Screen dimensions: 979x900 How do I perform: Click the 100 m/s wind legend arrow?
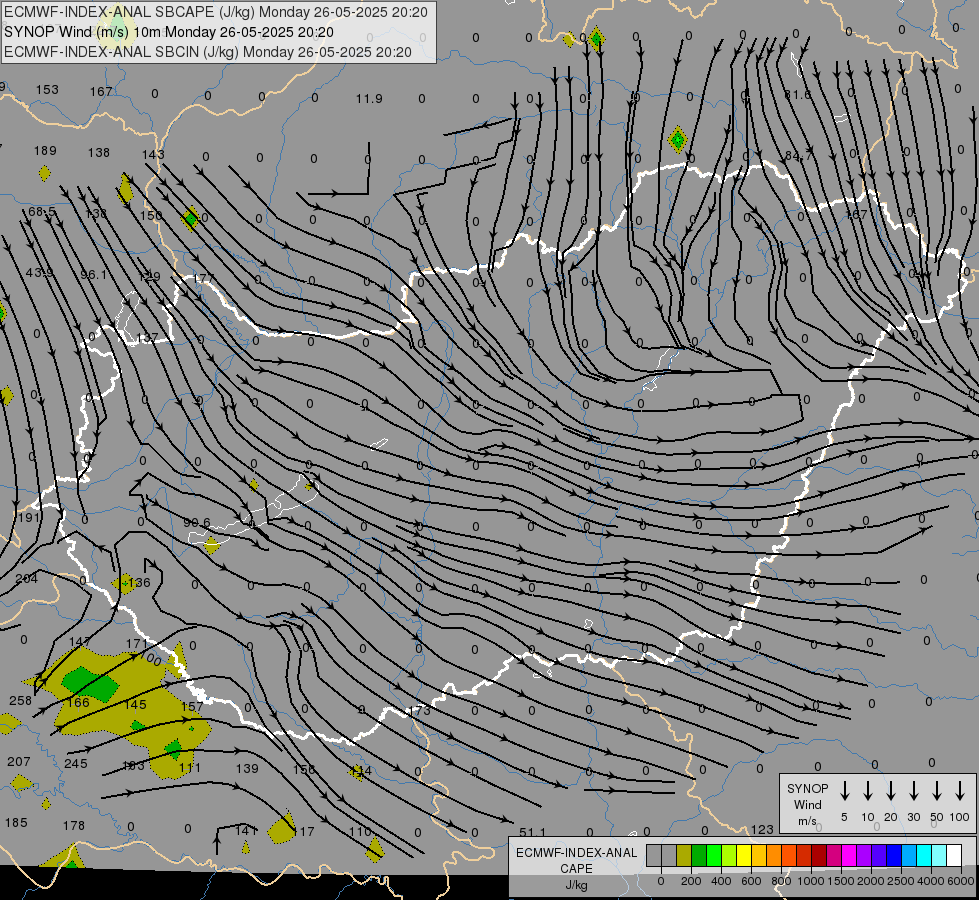point(960,791)
